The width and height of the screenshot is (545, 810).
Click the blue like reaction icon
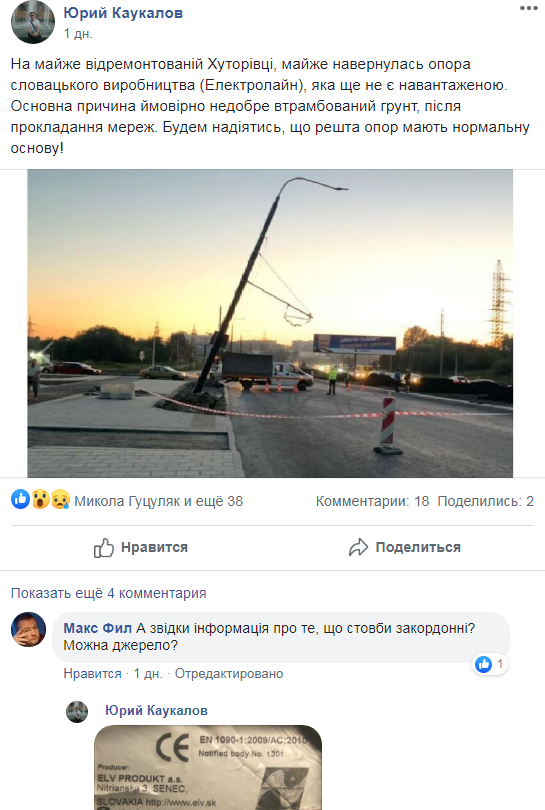21,499
